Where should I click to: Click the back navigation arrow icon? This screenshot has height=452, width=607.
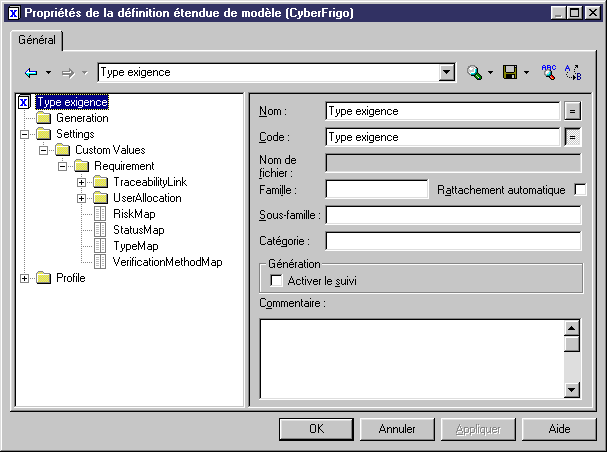coord(31,73)
